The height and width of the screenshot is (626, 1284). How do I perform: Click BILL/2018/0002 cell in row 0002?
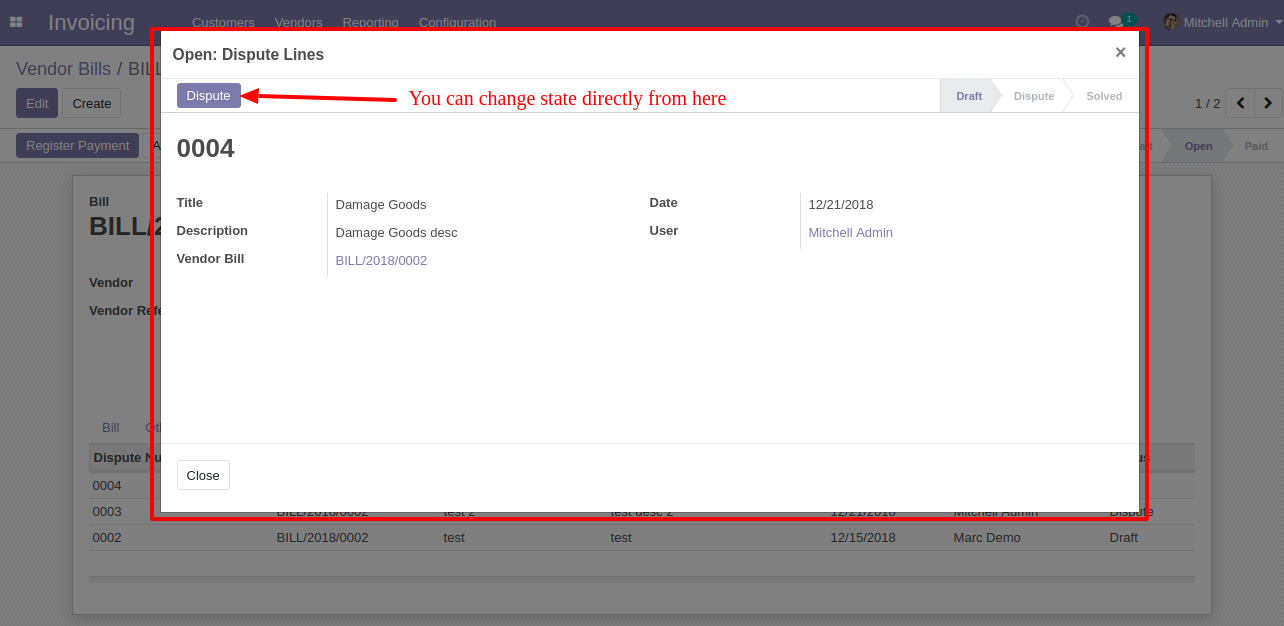point(322,537)
